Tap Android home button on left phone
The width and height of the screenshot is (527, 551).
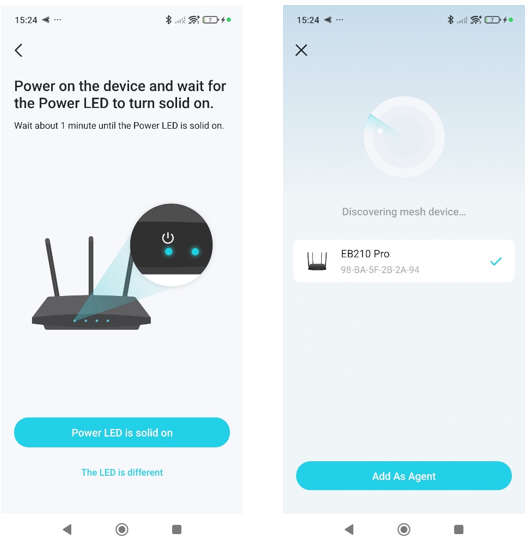click(x=122, y=529)
